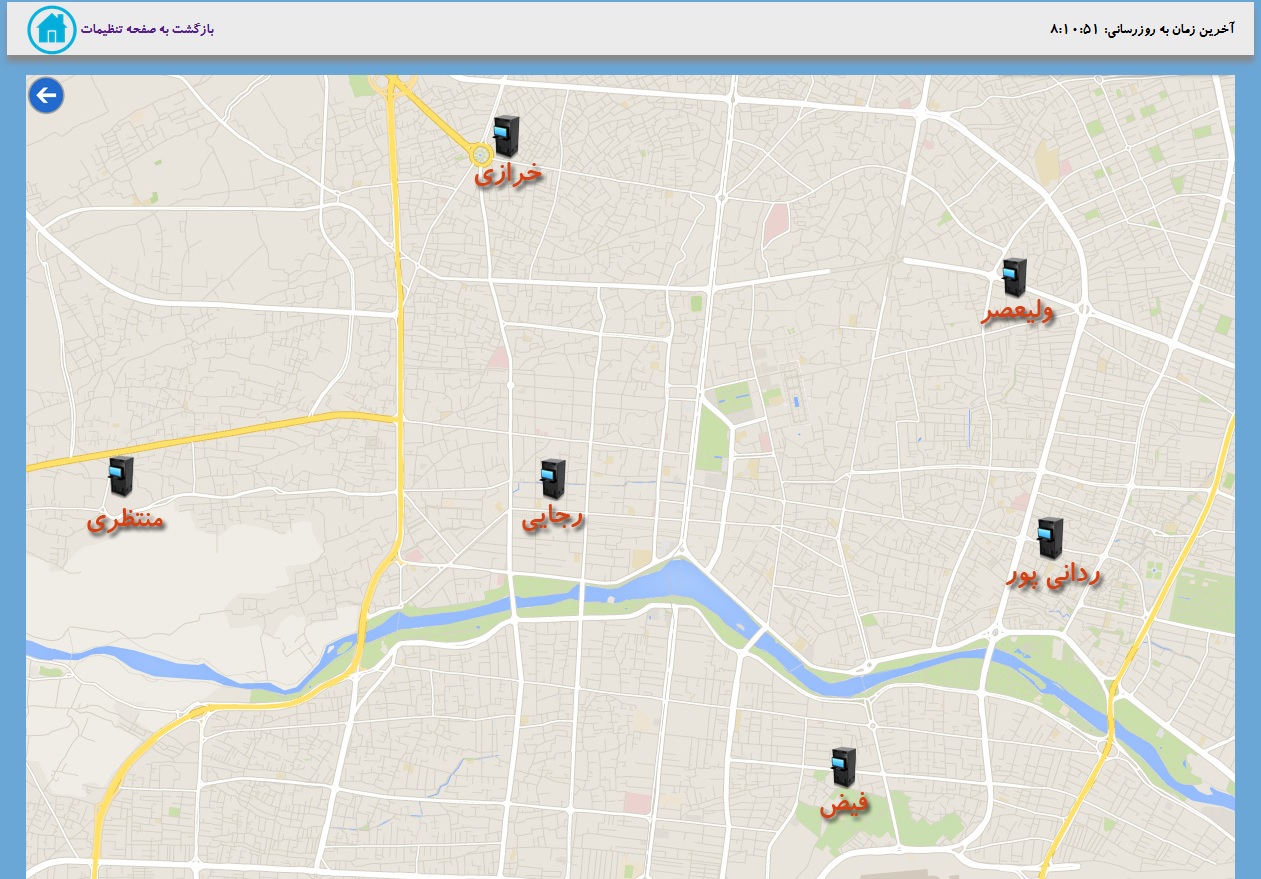
Task: Click the last update time text
Action: click(x=1141, y=29)
